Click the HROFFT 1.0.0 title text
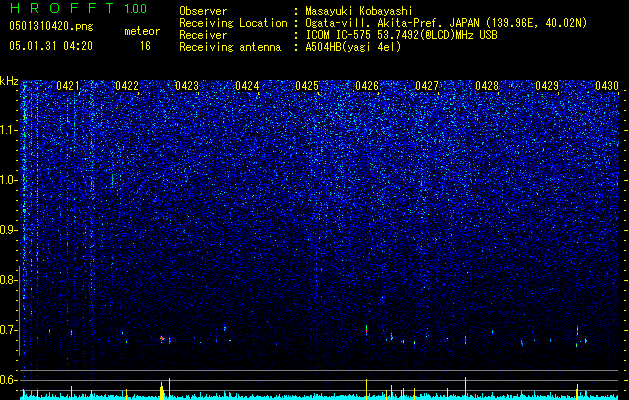629x400 pixels. 78,8
